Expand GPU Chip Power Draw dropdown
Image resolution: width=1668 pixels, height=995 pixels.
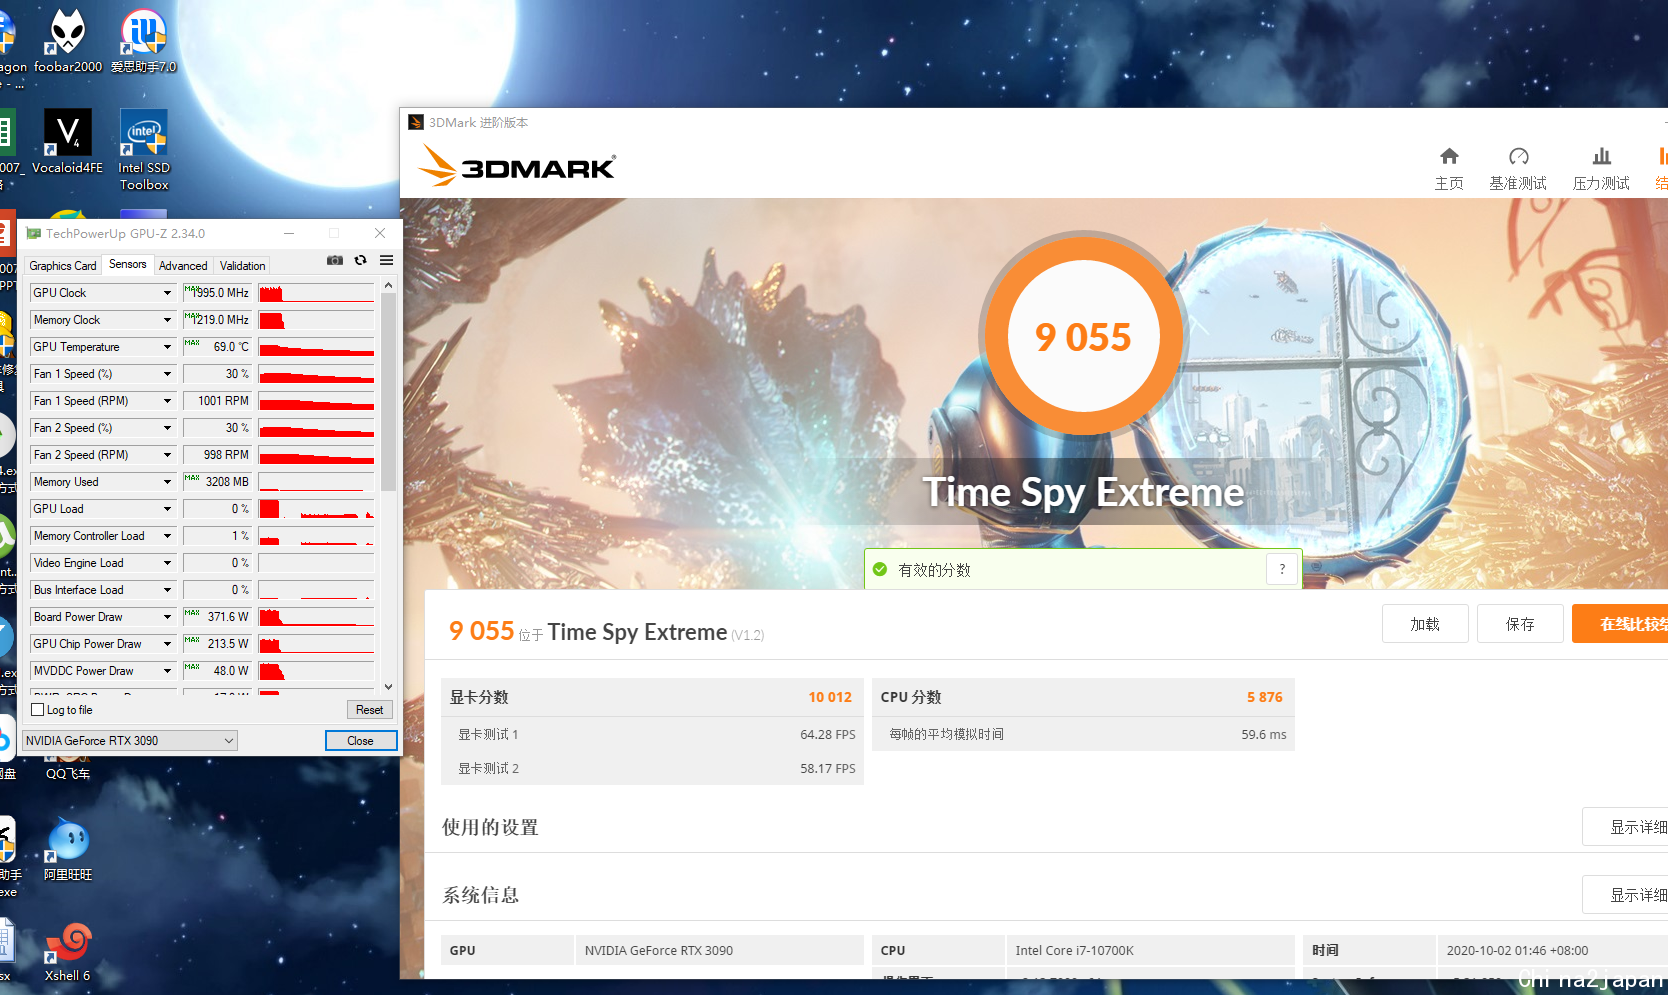click(167, 644)
